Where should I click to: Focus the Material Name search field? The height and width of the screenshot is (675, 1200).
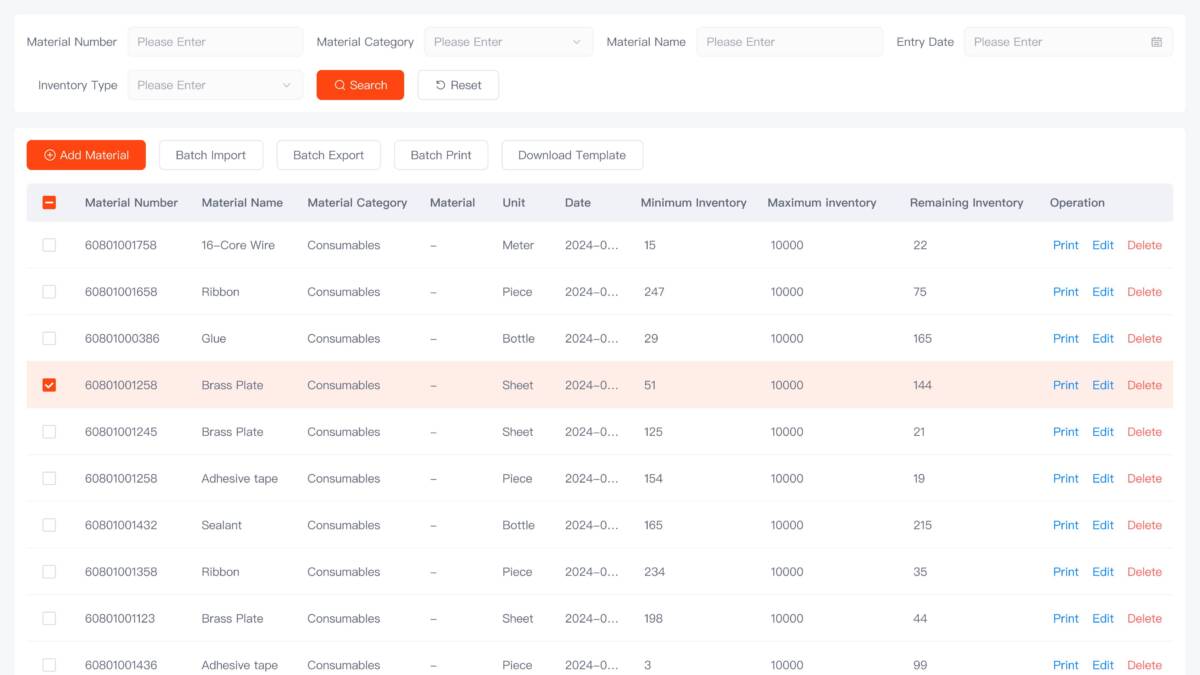pyautogui.click(x=789, y=42)
